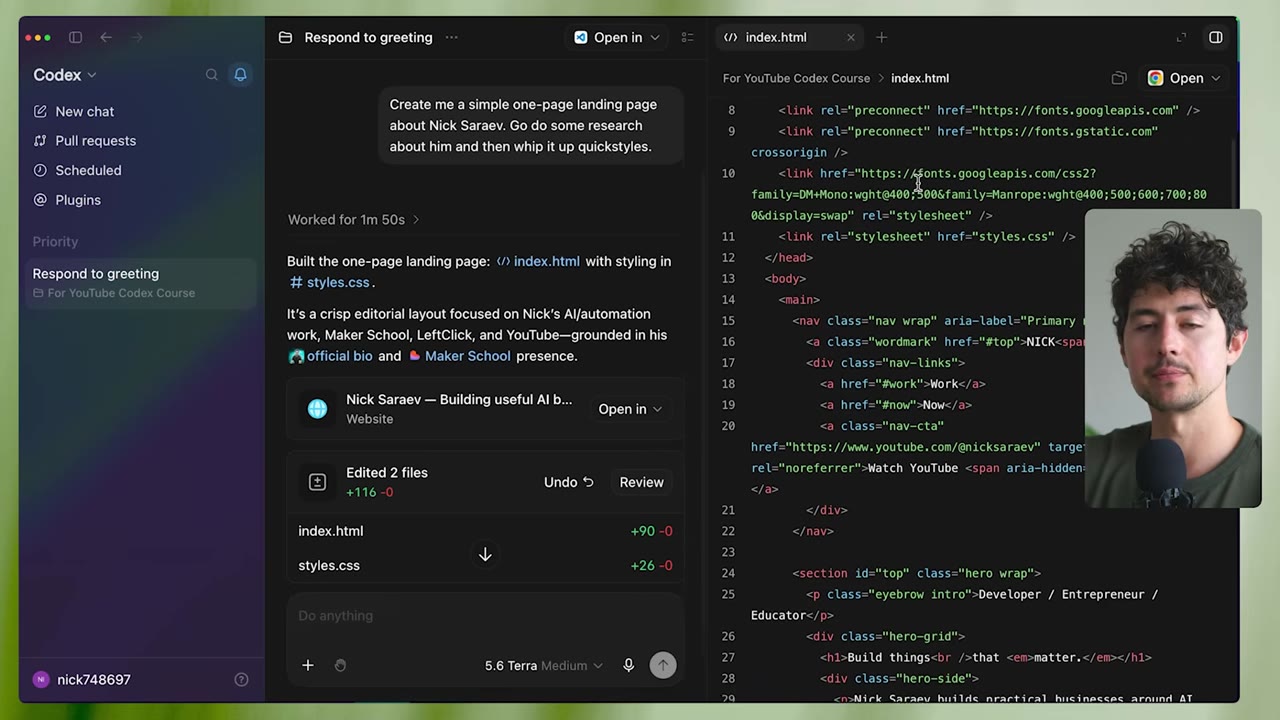Open index.html row in changes list
This screenshot has height=720, width=1280.
(x=485, y=531)
